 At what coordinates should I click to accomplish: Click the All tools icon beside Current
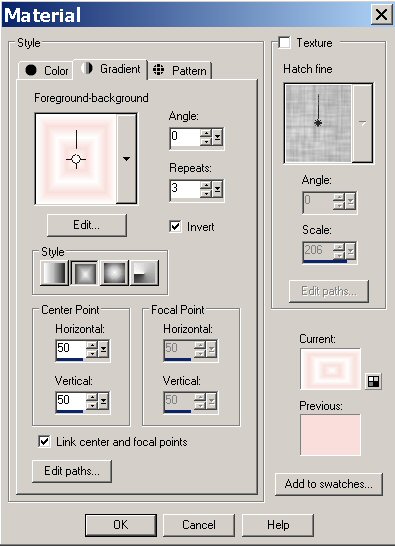373,381
